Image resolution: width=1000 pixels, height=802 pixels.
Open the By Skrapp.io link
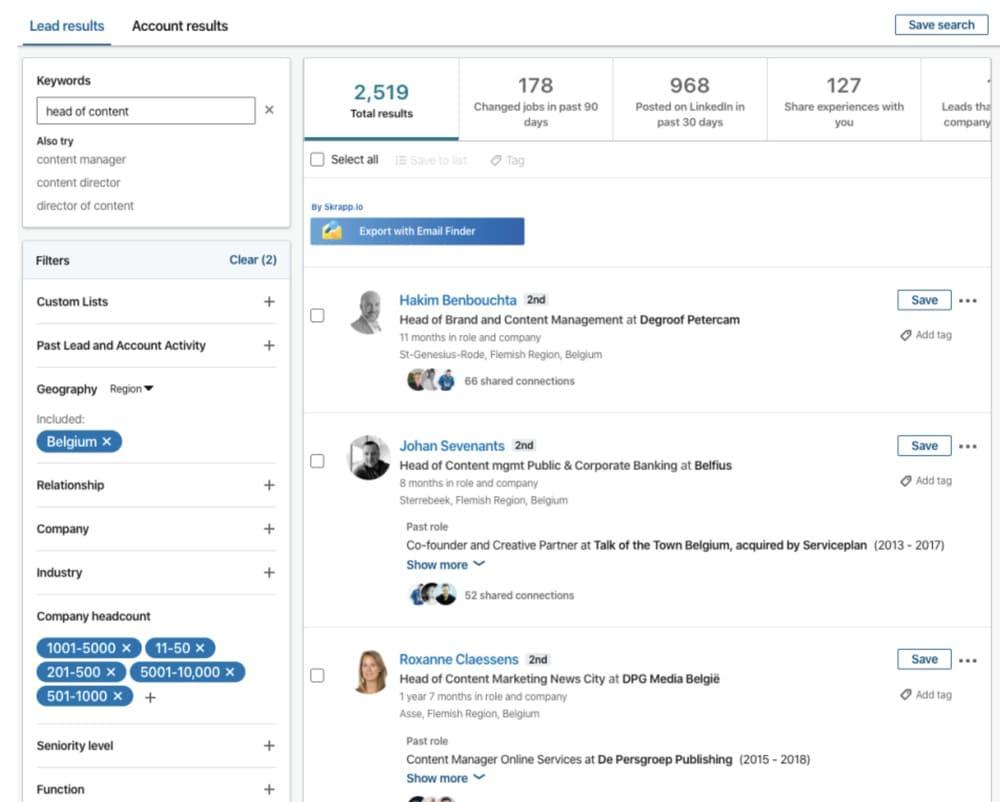click(337, 207)
